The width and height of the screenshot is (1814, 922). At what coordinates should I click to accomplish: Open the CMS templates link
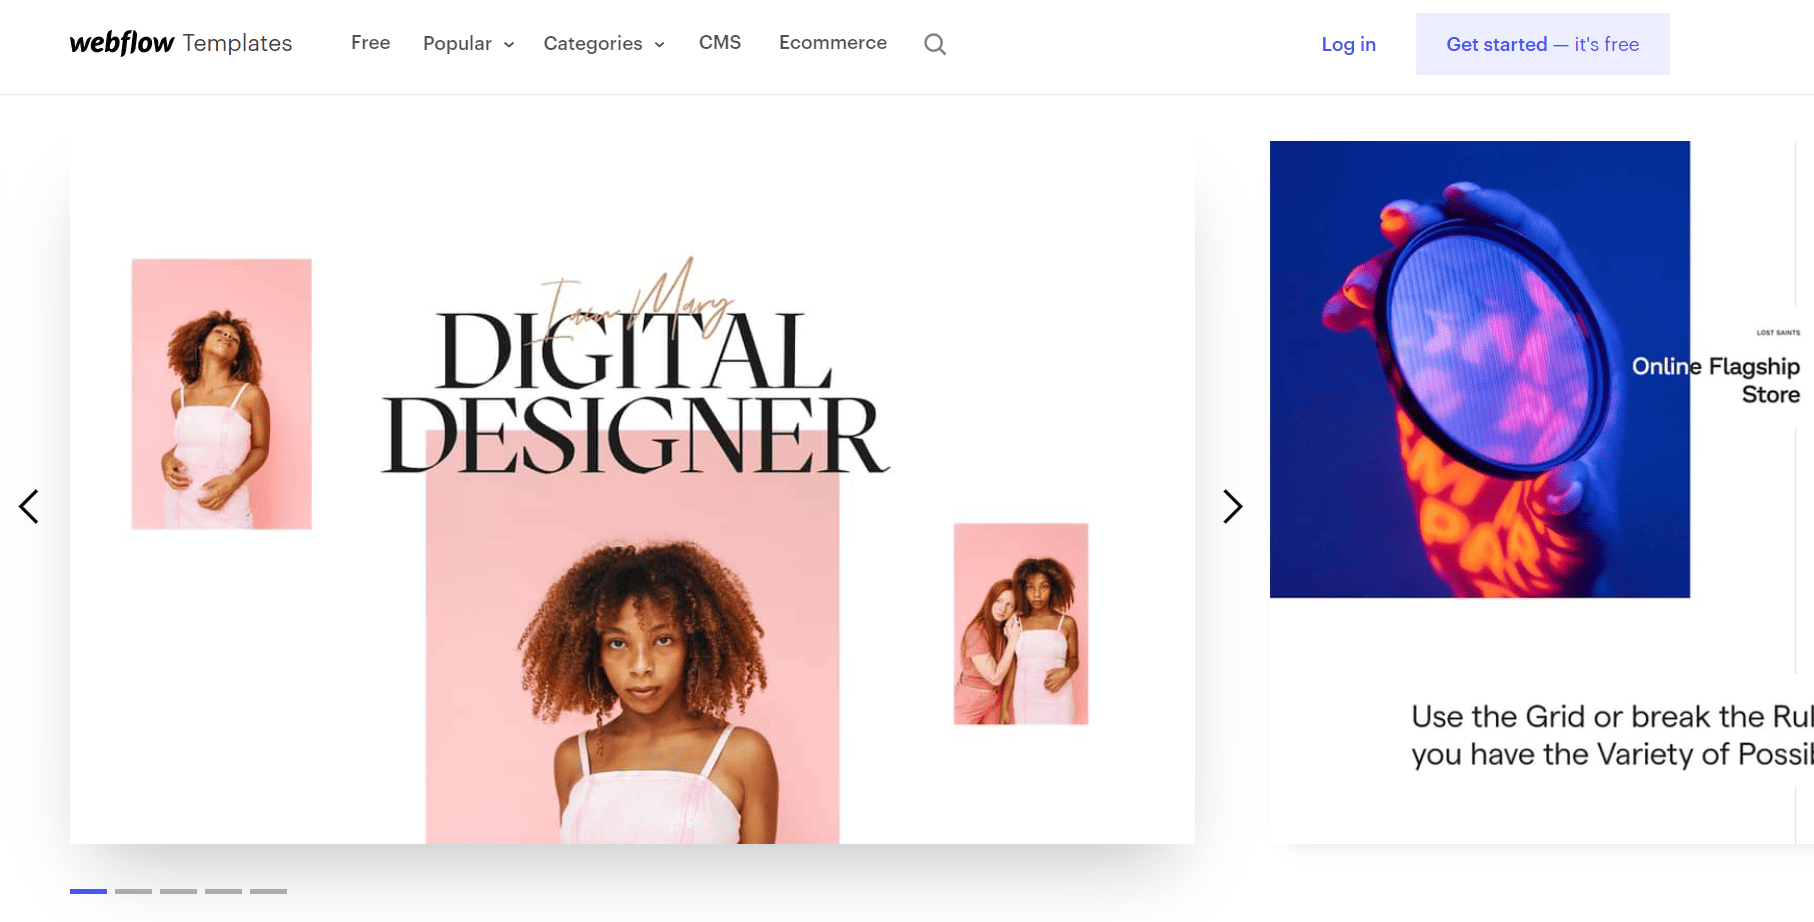[x=720, y=43]
